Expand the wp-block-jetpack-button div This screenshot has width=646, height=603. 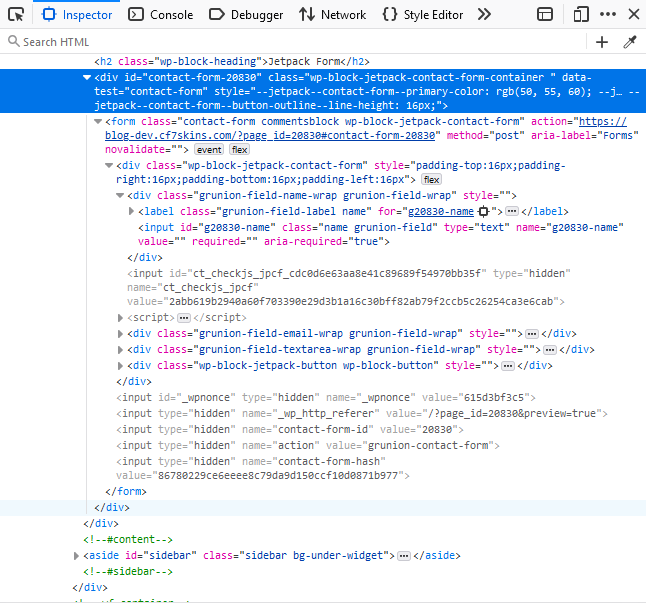pos(122,365)
